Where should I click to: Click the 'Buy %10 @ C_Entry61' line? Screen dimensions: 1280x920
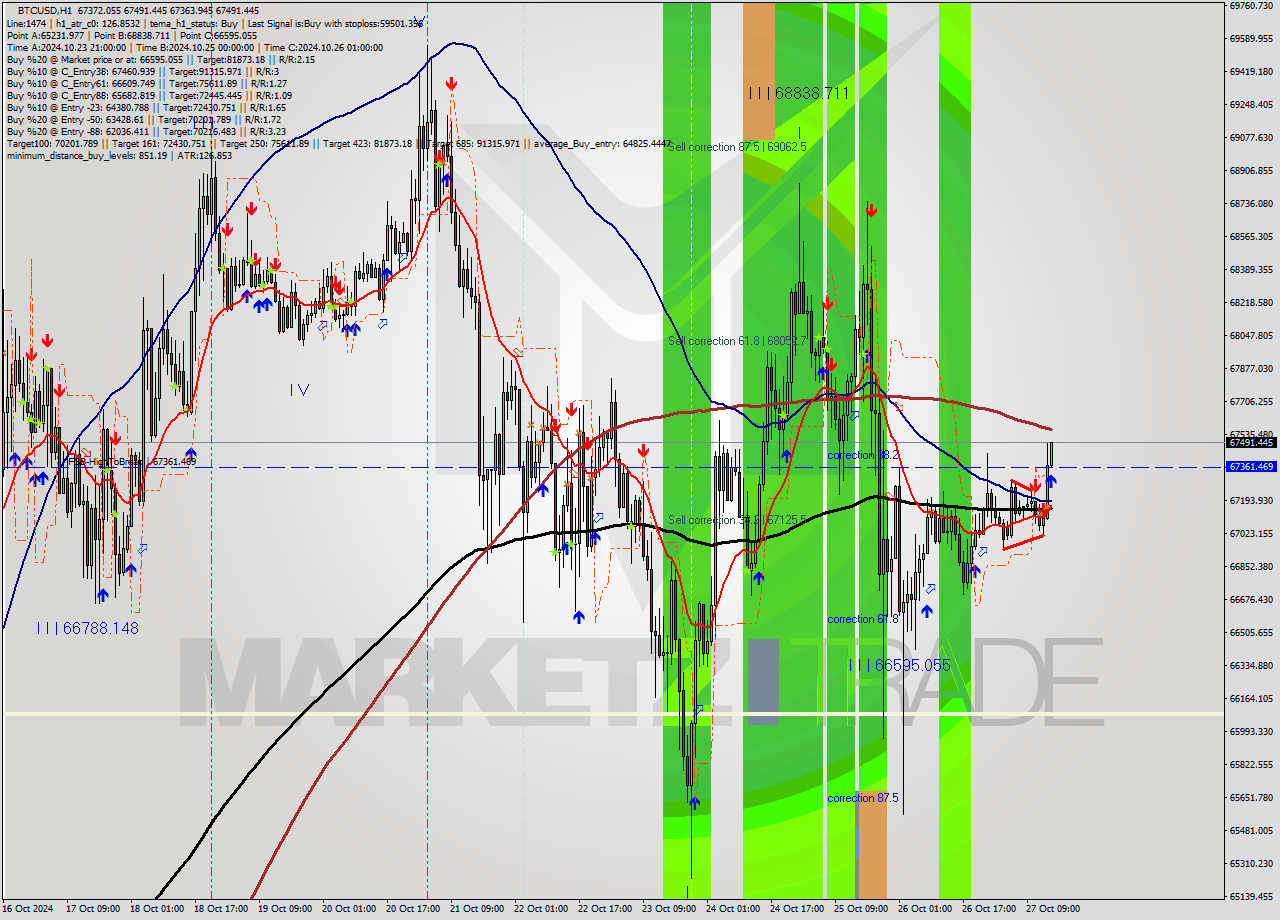click(x=146, y=84)
